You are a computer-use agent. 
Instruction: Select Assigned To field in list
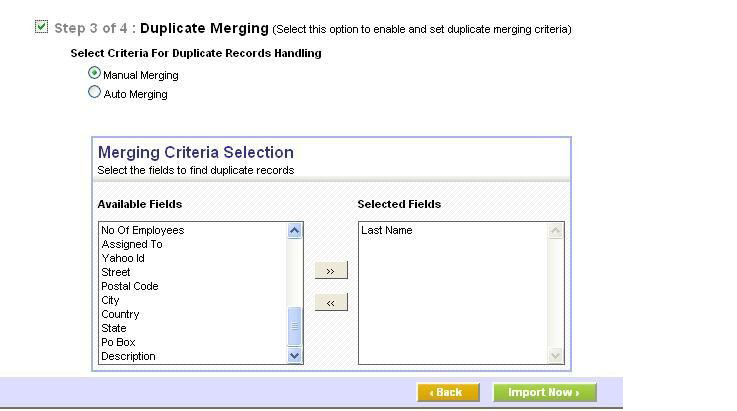click(x=131, y=244)
